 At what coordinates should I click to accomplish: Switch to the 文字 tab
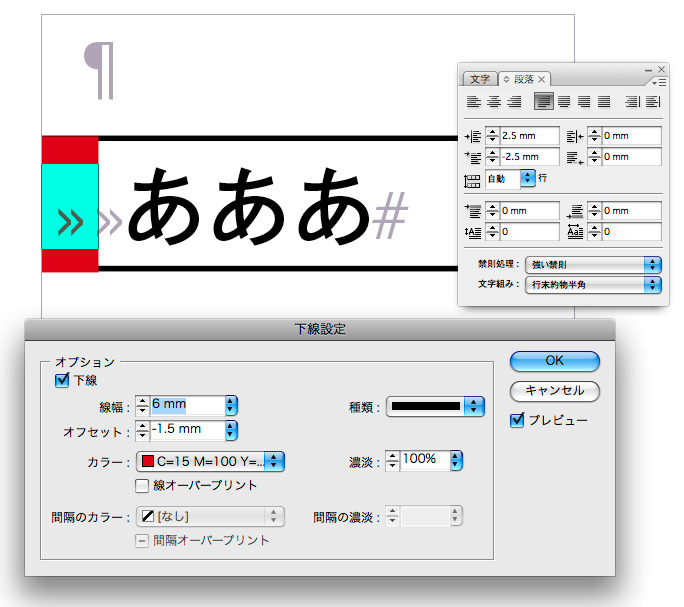pyautogui.click(x=480, y=79)
